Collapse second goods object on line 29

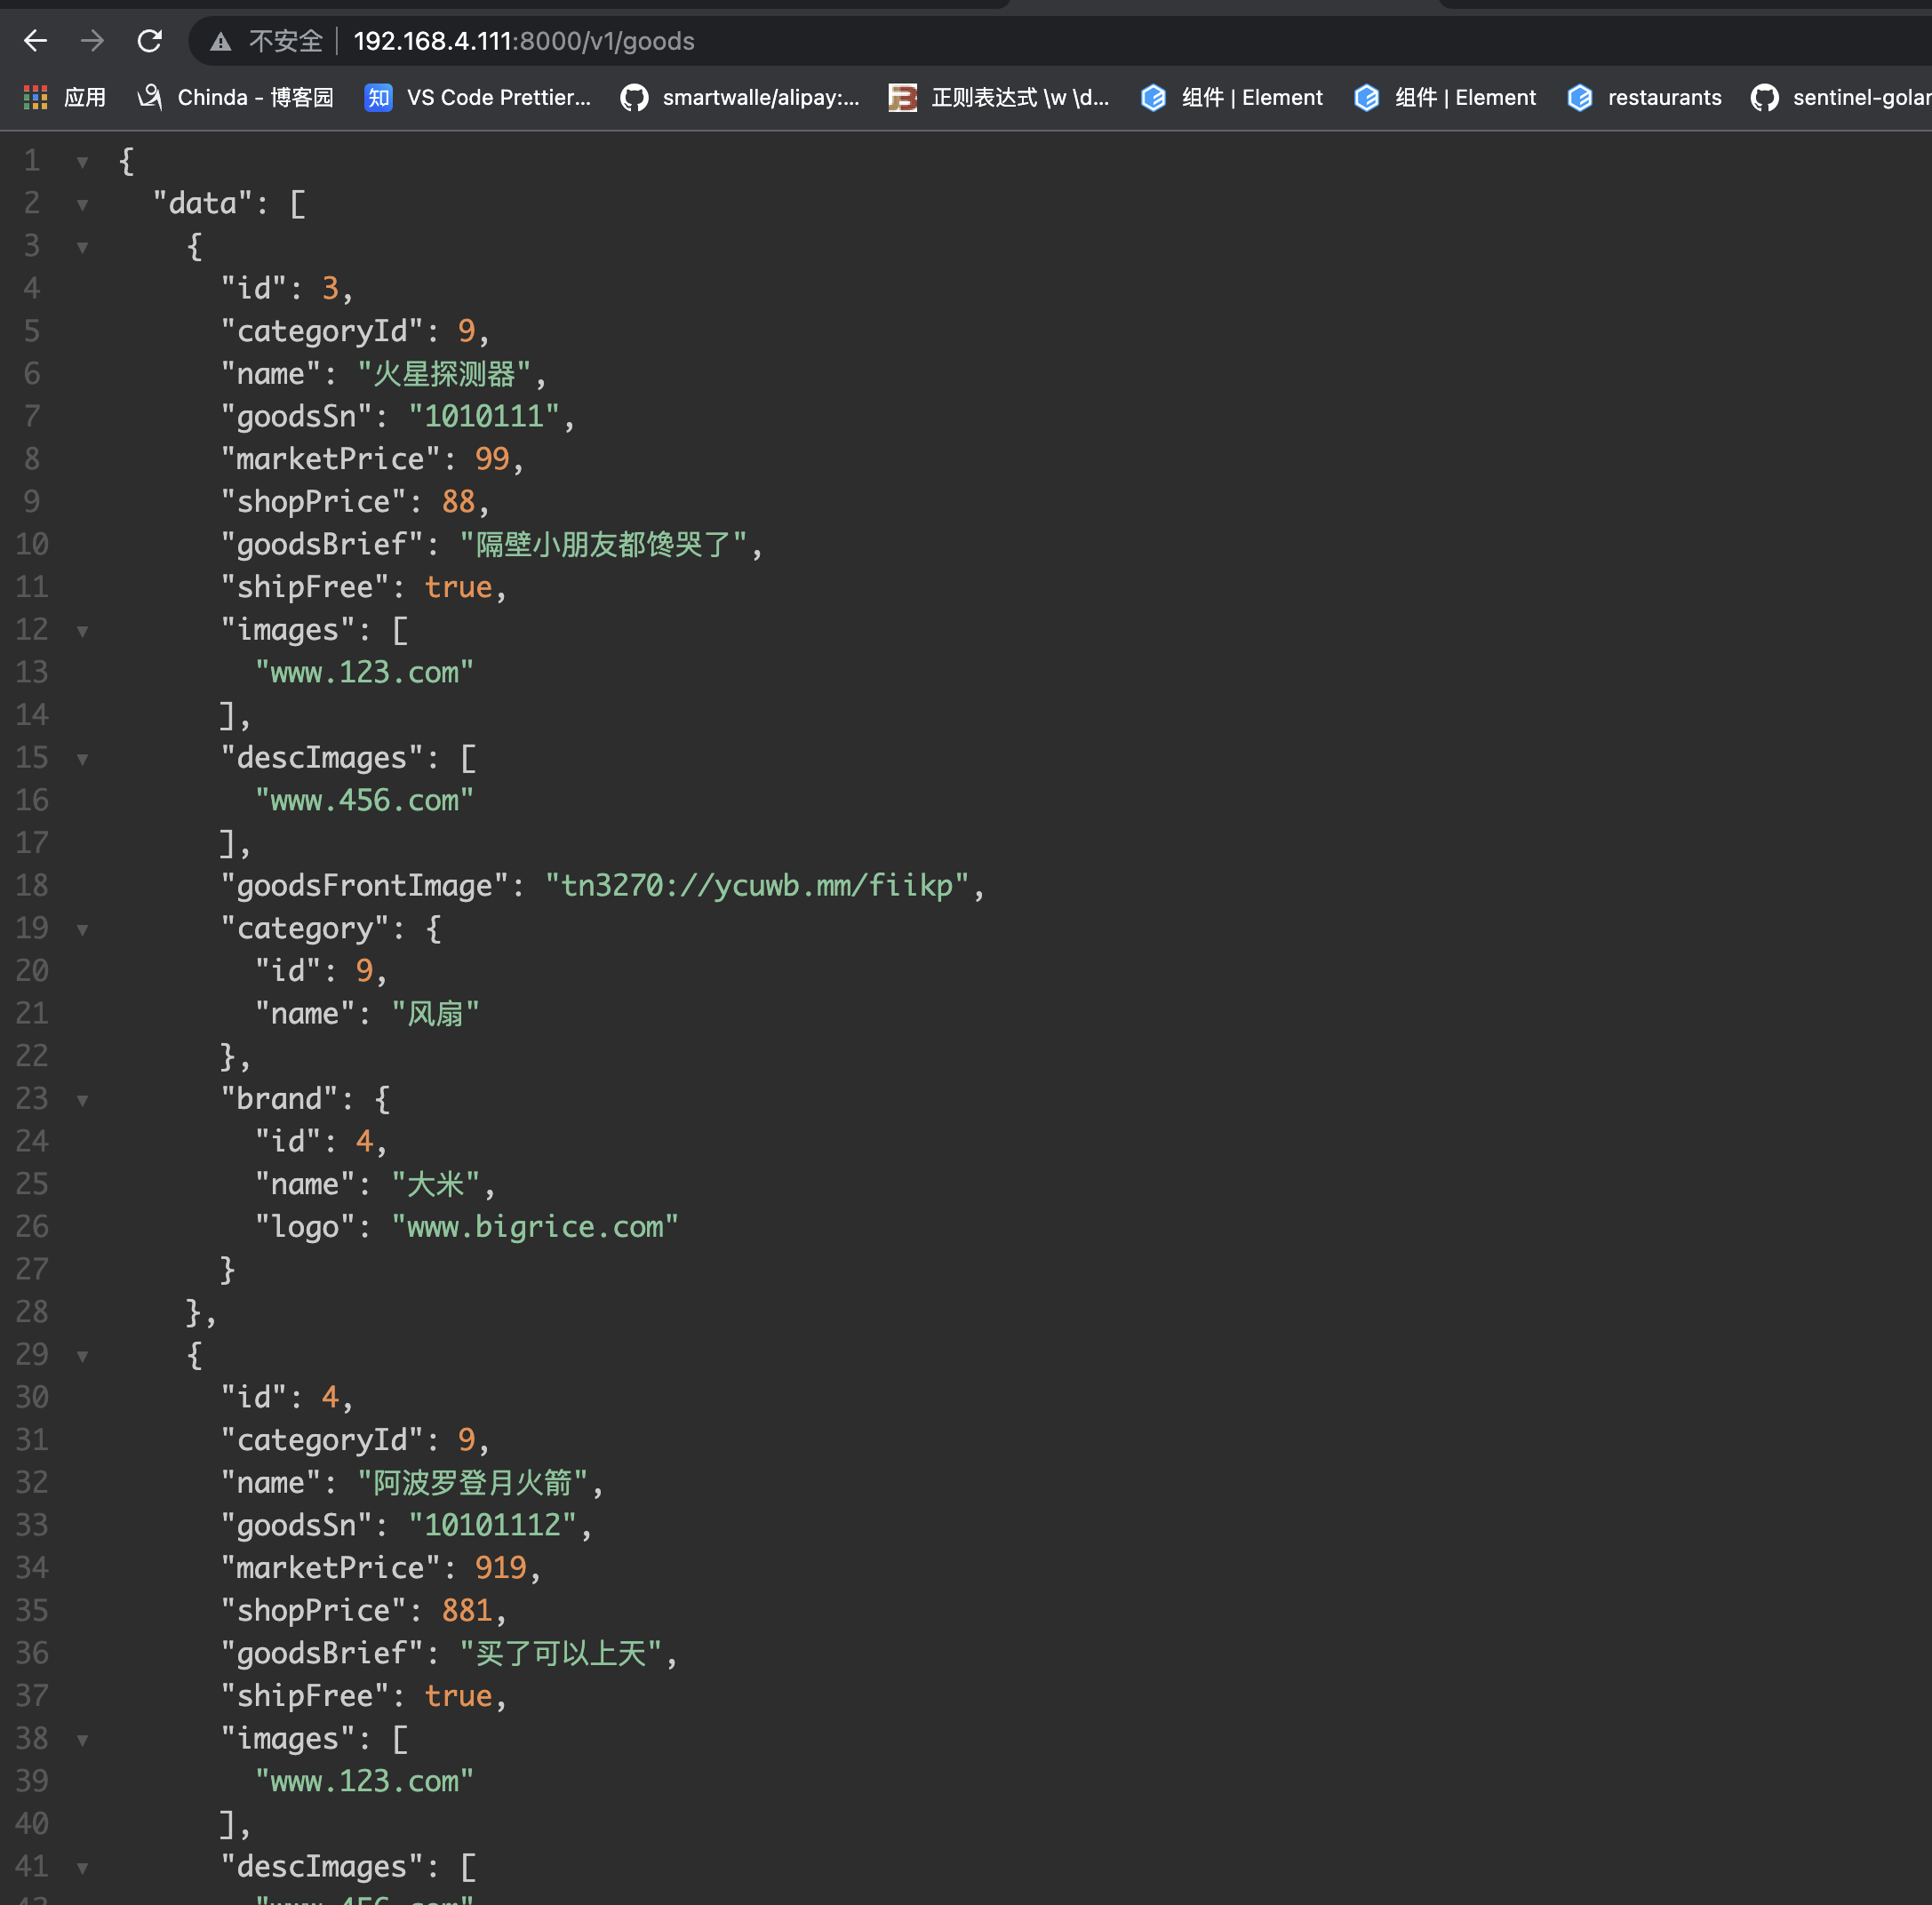(83, 1356)
